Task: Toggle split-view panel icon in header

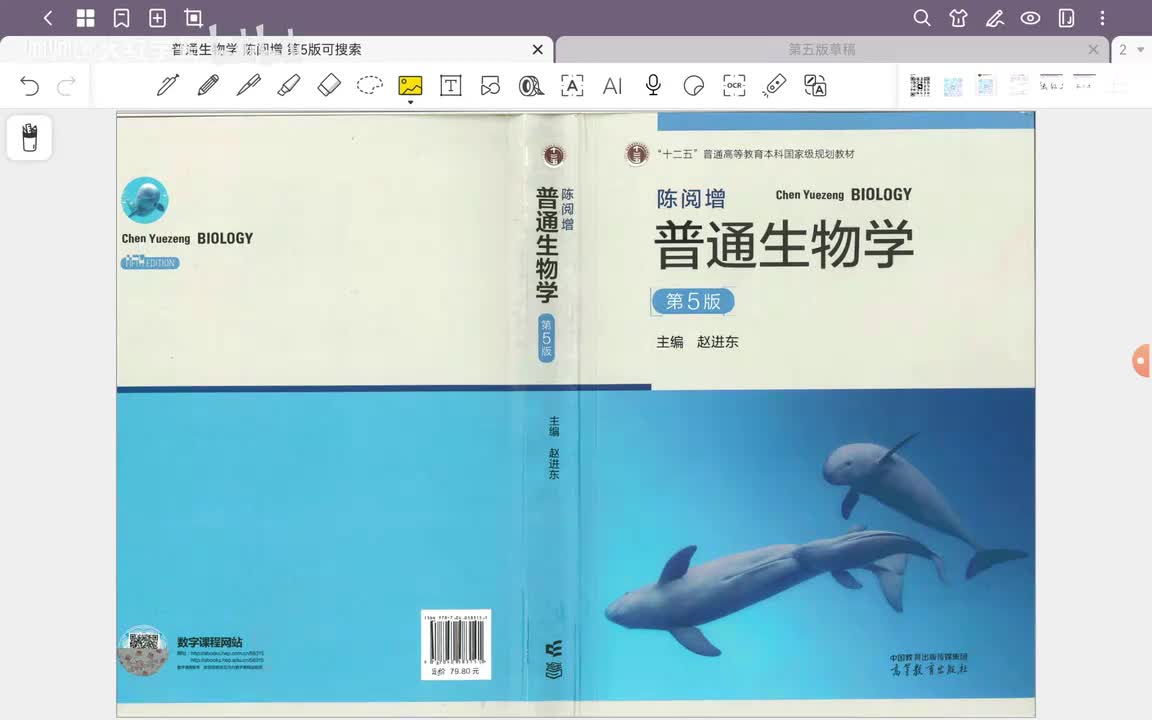Action: coord(1066,18)
